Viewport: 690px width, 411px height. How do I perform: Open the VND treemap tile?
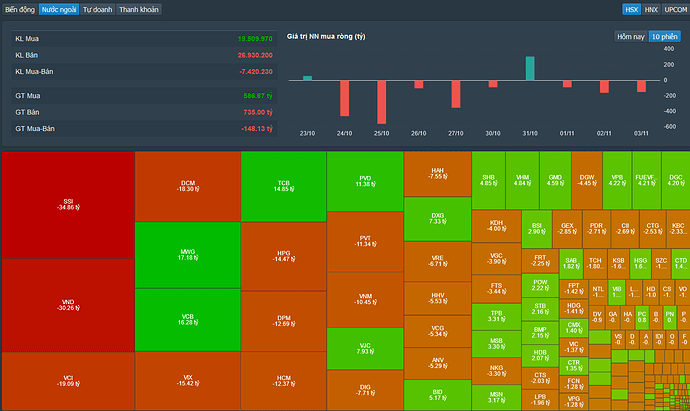(68, 305)
